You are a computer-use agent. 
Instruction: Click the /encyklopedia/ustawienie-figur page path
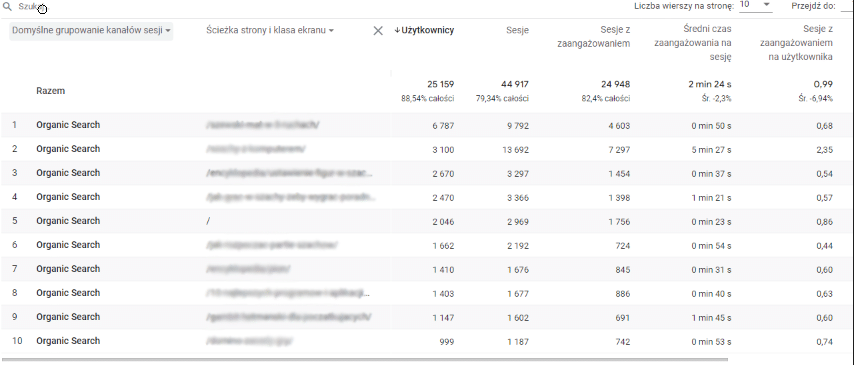point(290,173)
